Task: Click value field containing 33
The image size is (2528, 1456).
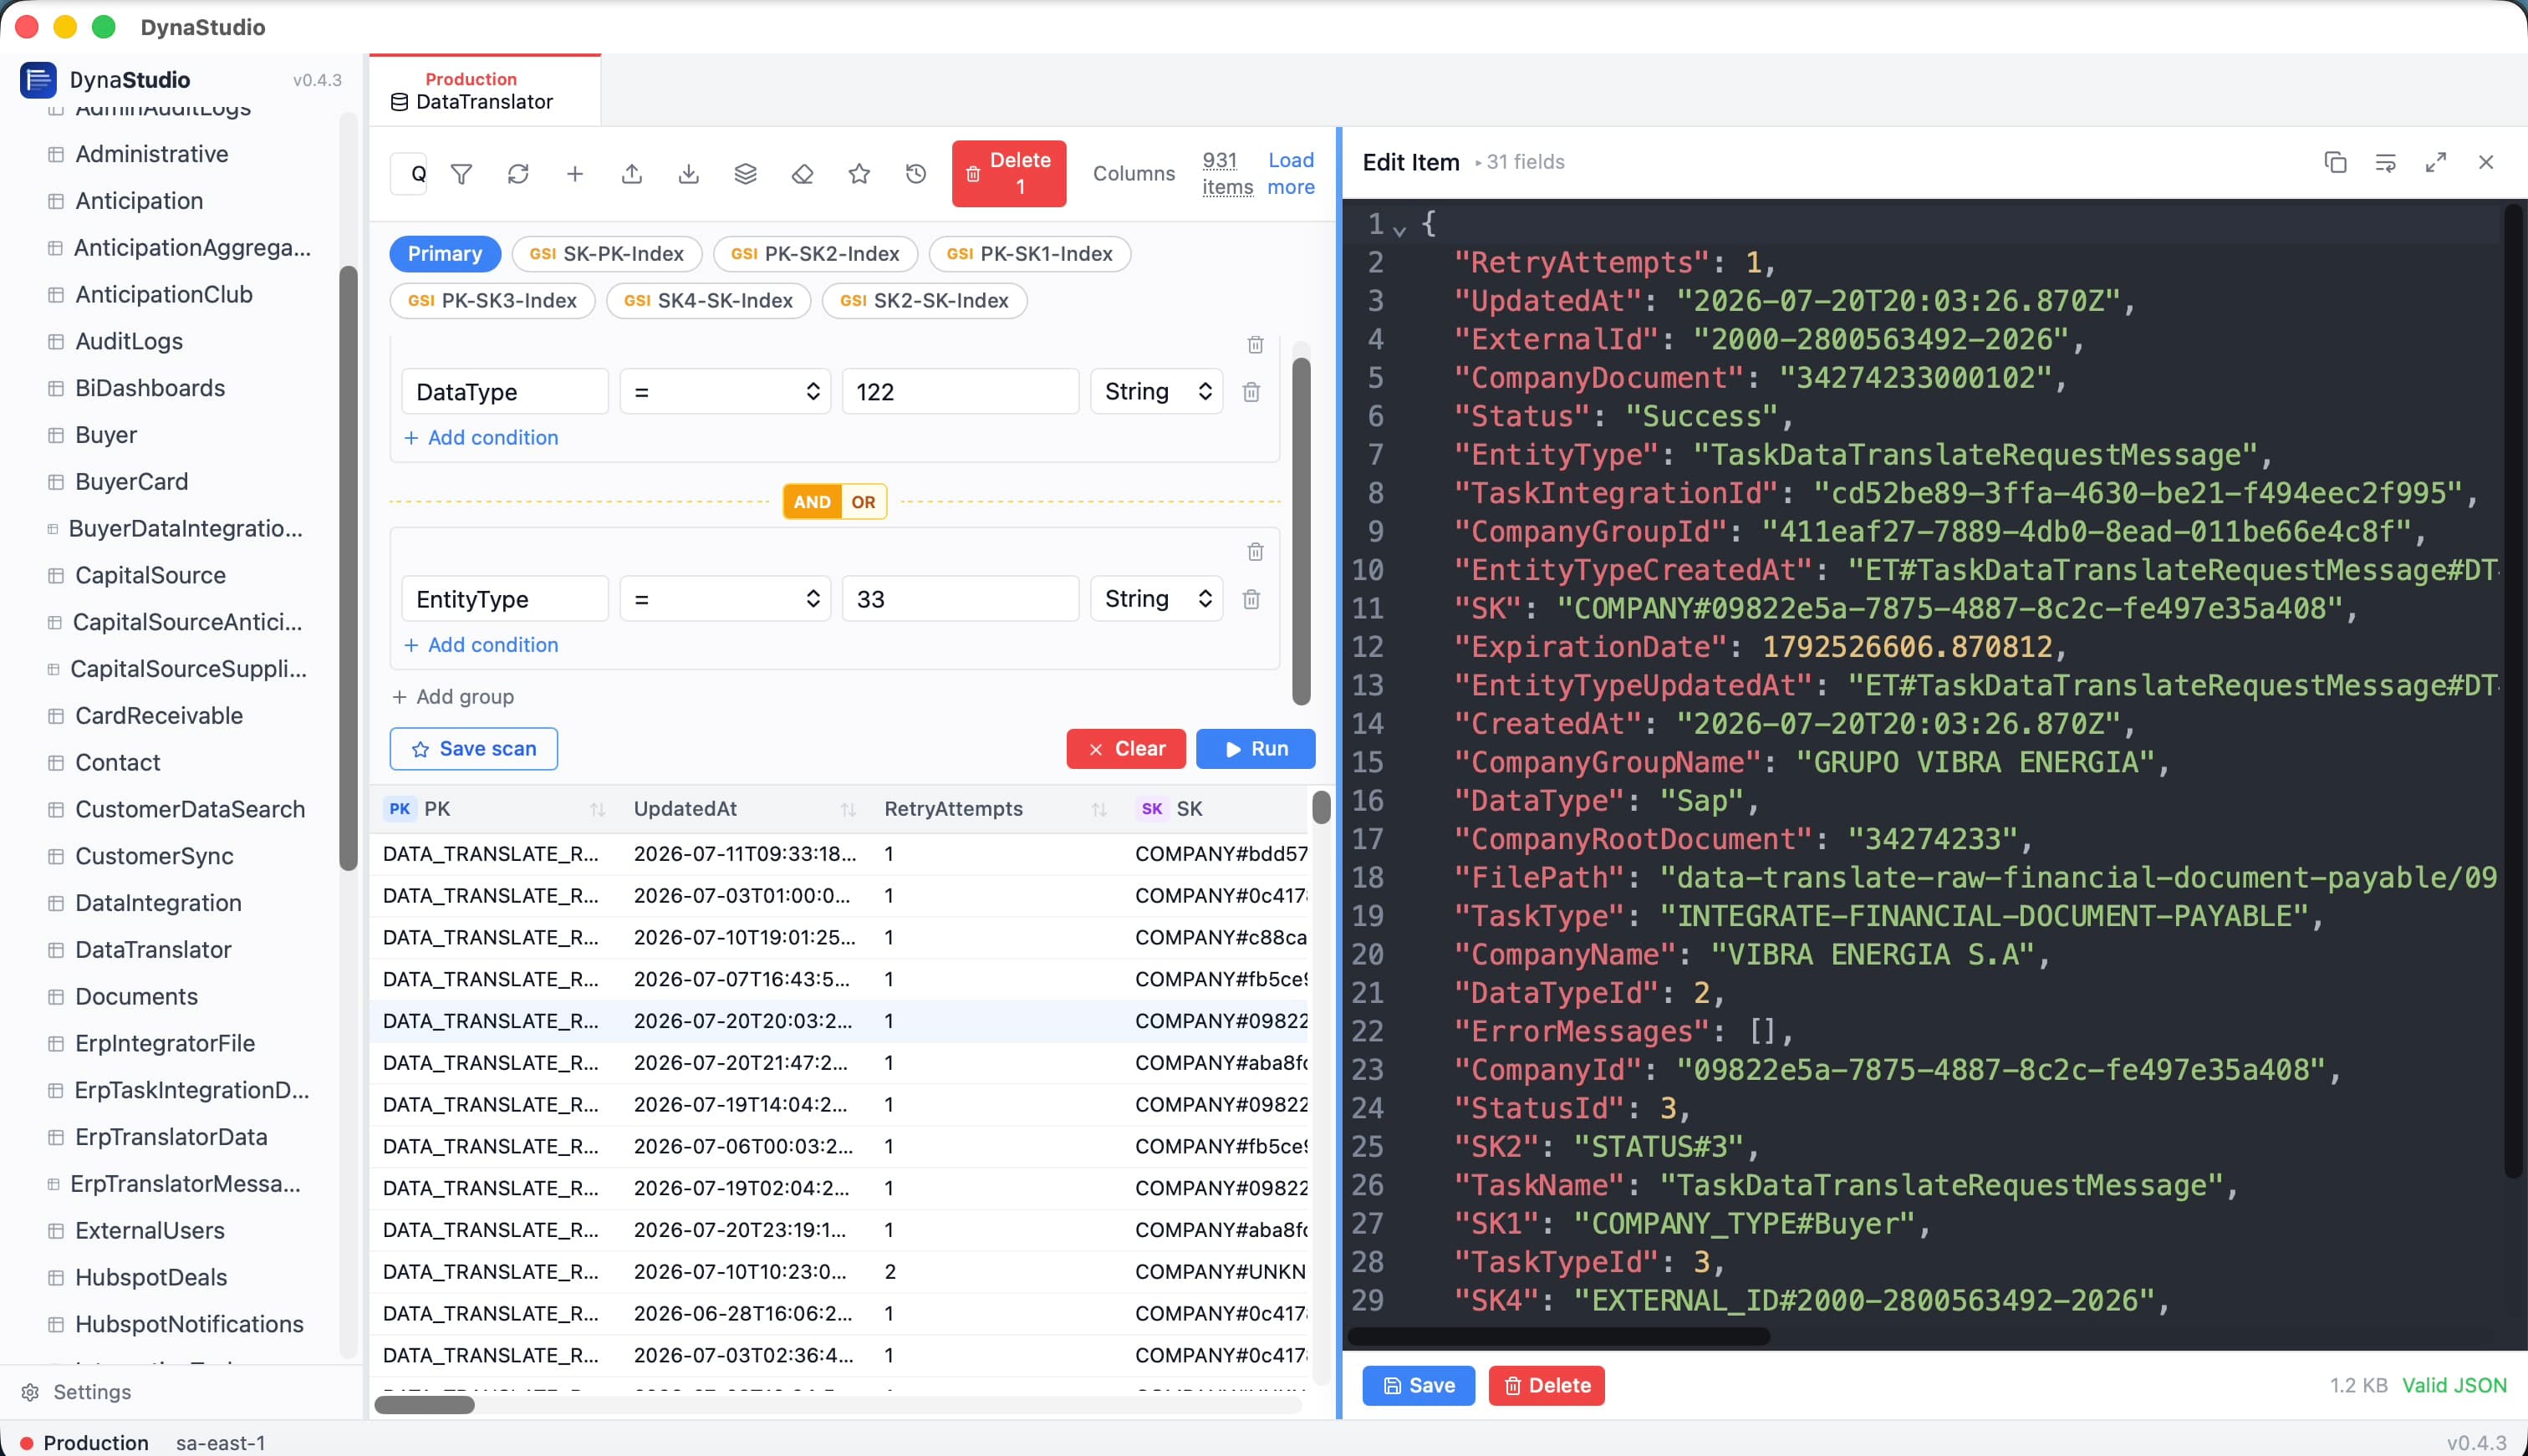Action: tap(960, 599)
